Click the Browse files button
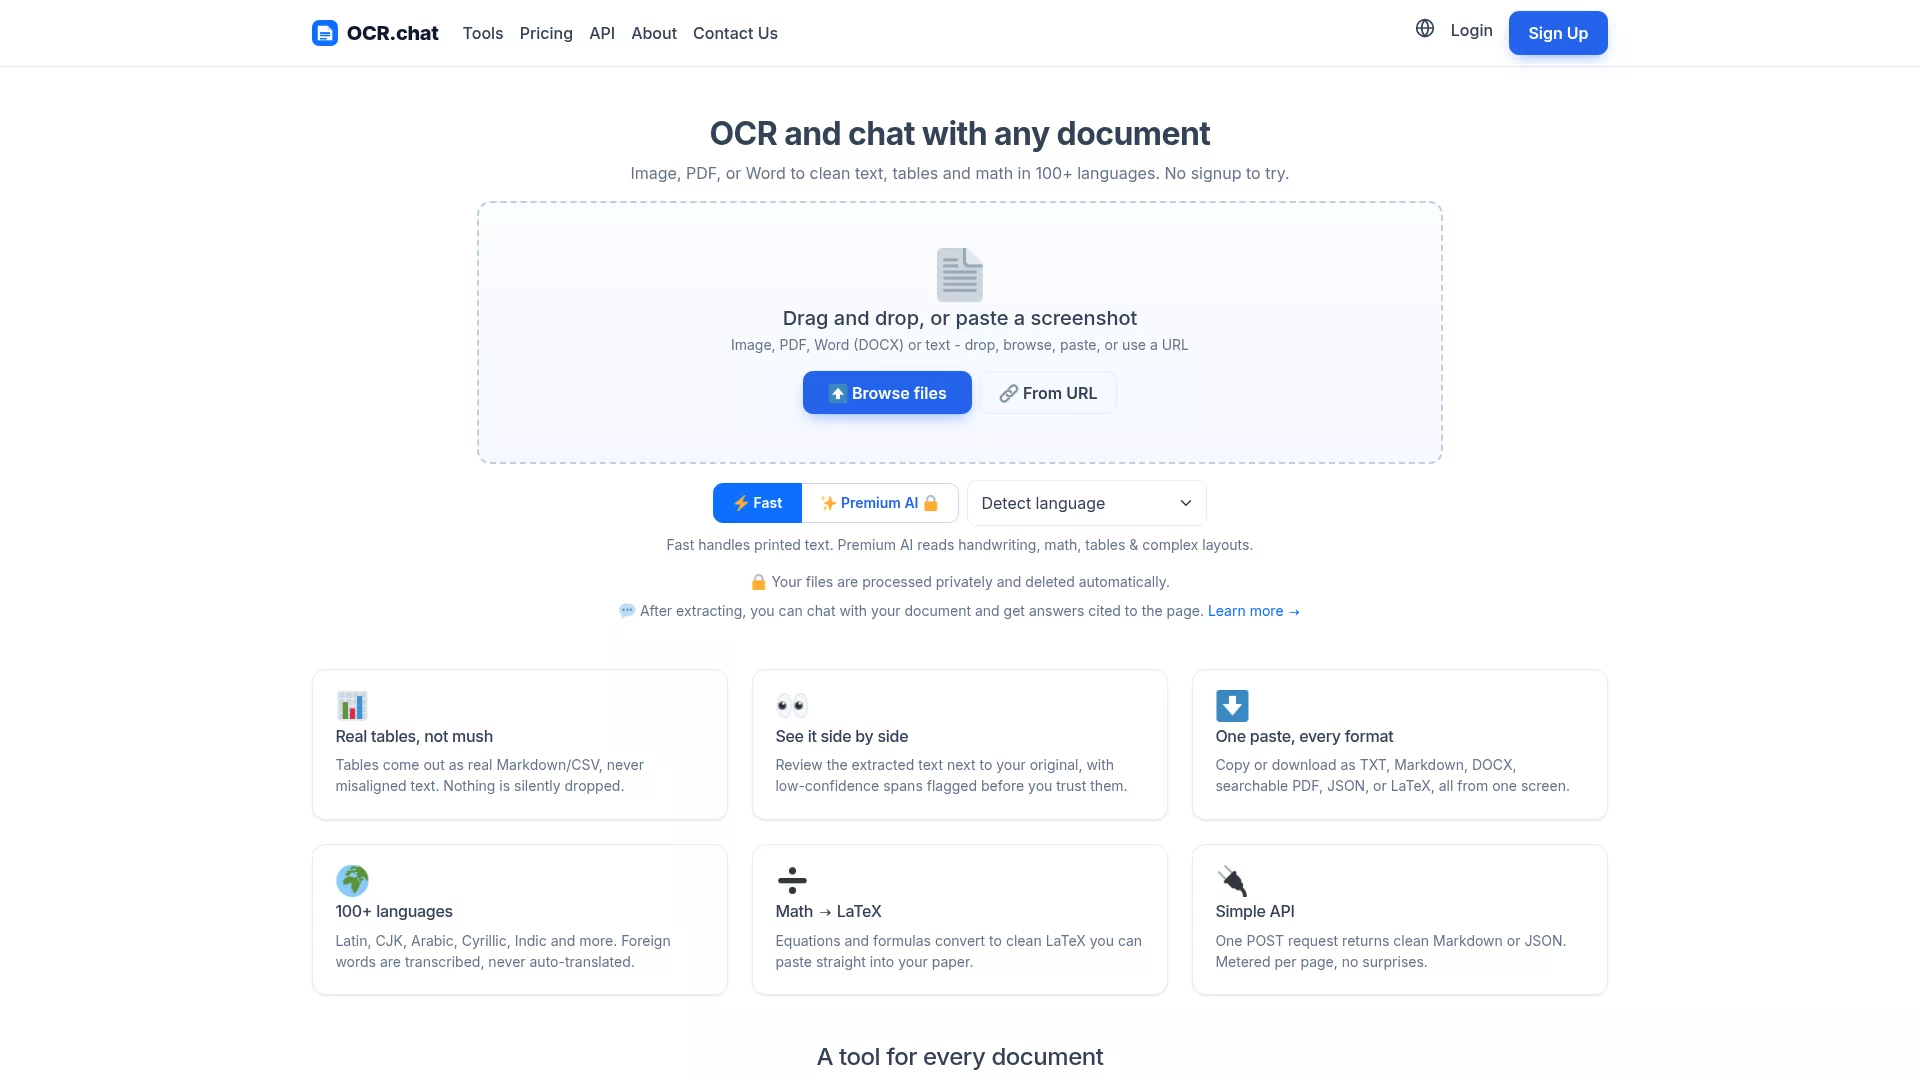This screenshot has height=1080, width=1920. 887,393
